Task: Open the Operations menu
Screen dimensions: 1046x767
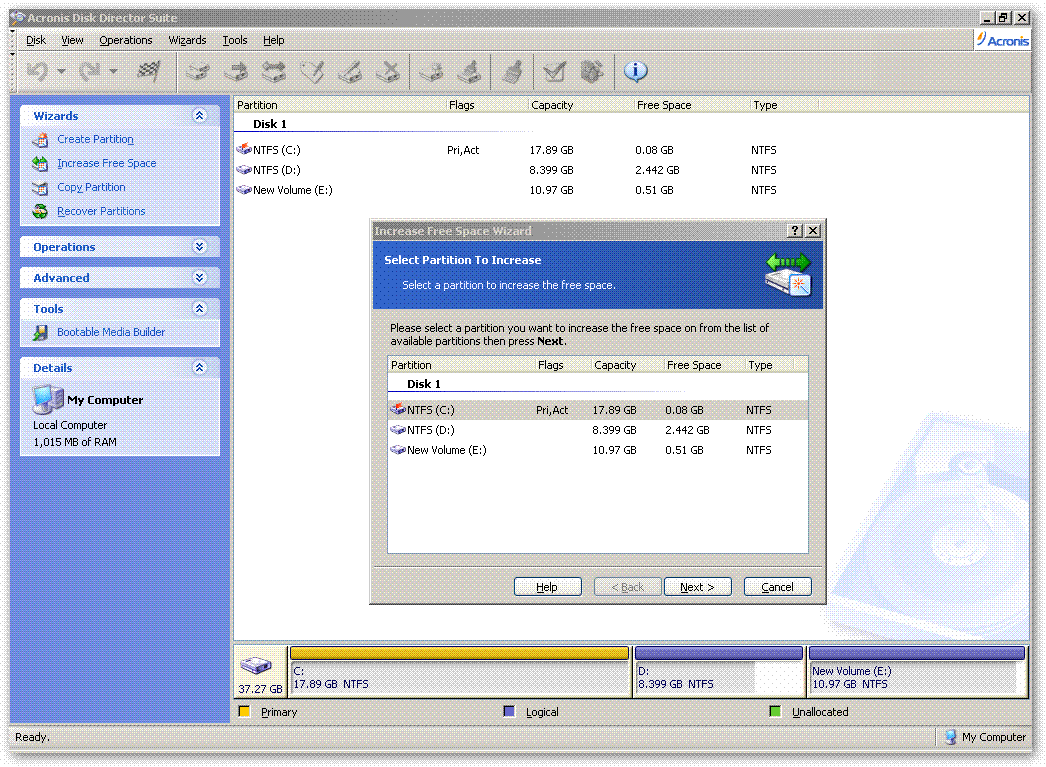Action: pyautogui.click(x=125, y=40)
